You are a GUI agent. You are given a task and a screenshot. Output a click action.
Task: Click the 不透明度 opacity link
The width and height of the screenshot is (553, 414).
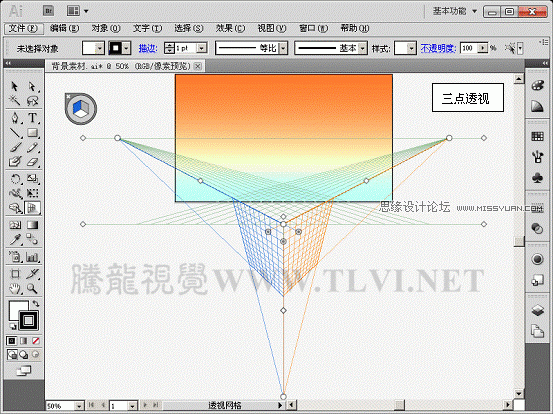click(x=438, y=48)
